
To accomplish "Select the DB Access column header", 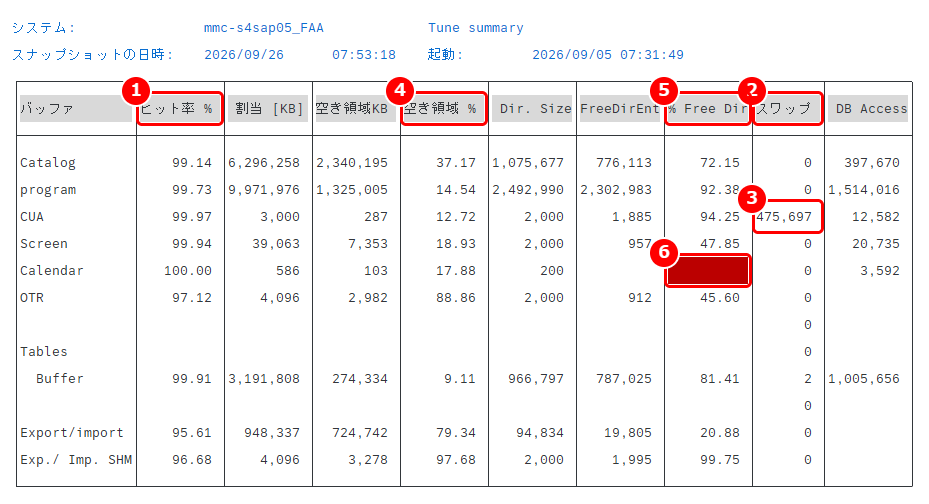I will (868, 108).
